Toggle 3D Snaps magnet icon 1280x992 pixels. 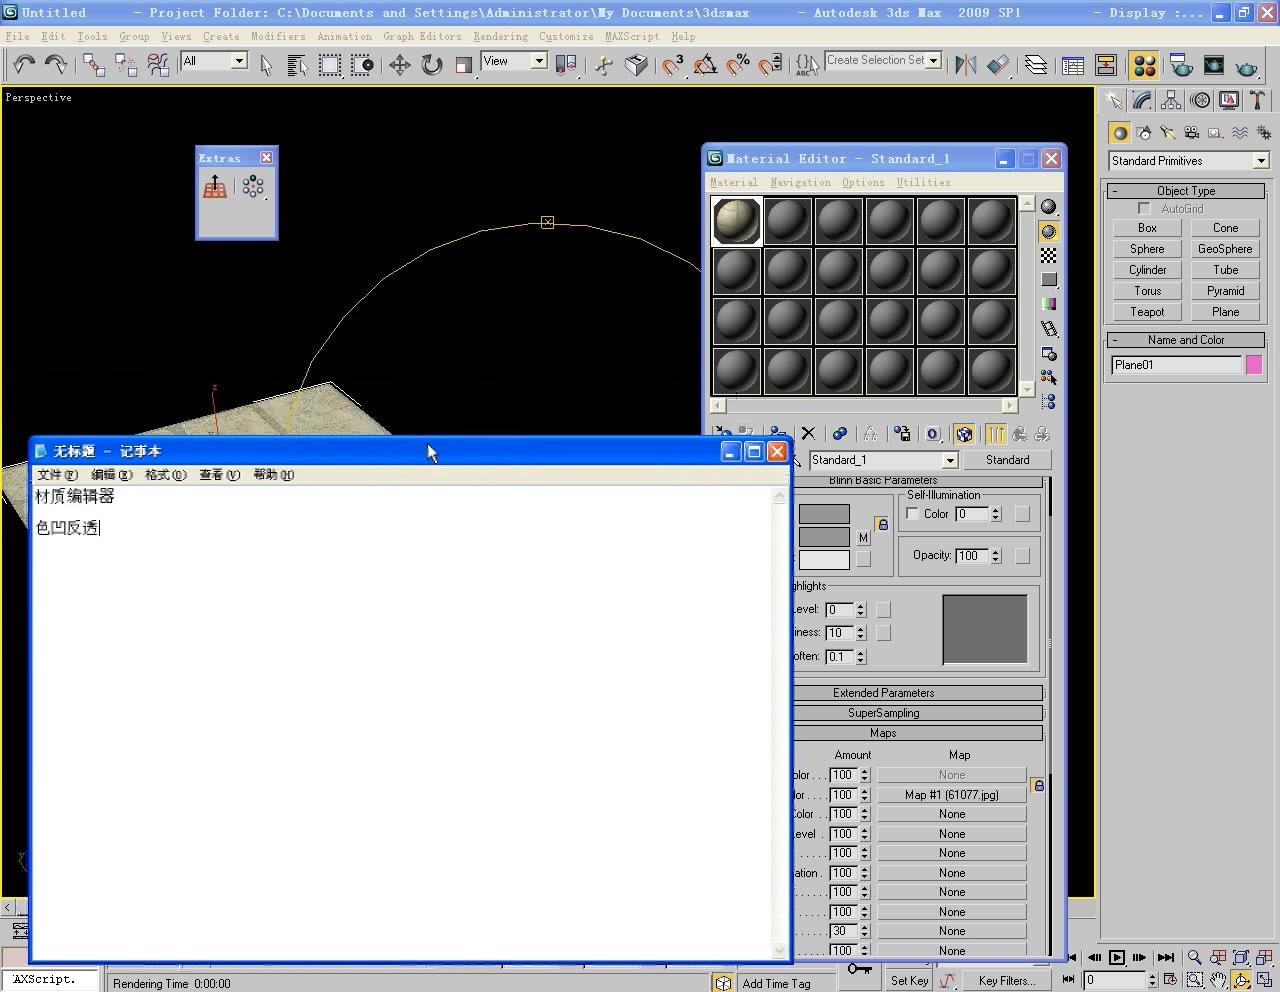point(672,65)
